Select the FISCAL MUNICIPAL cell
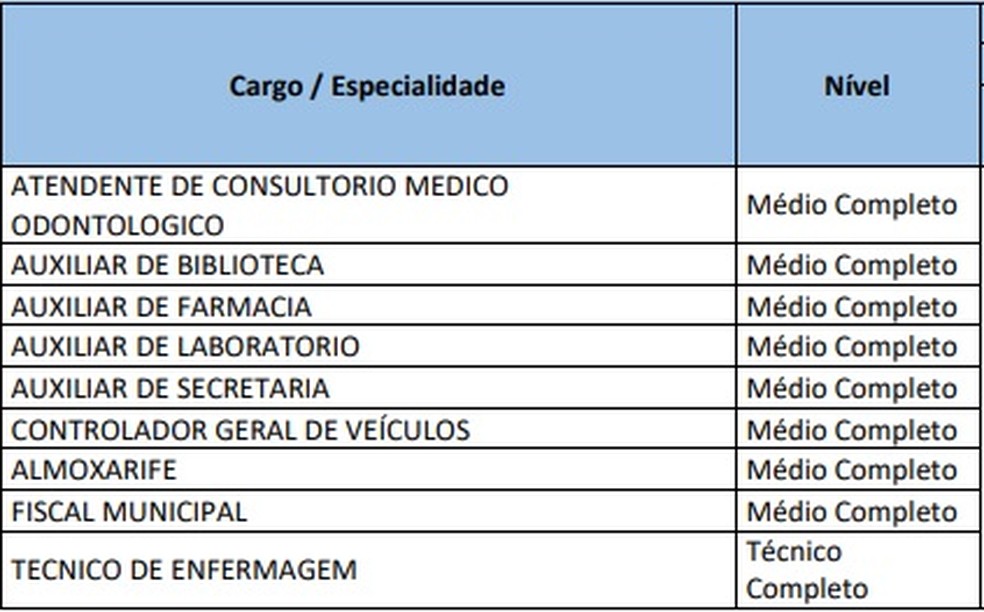The width and height of the screenshot is (984, 612). pyautogui.click(x=130, y=512)
